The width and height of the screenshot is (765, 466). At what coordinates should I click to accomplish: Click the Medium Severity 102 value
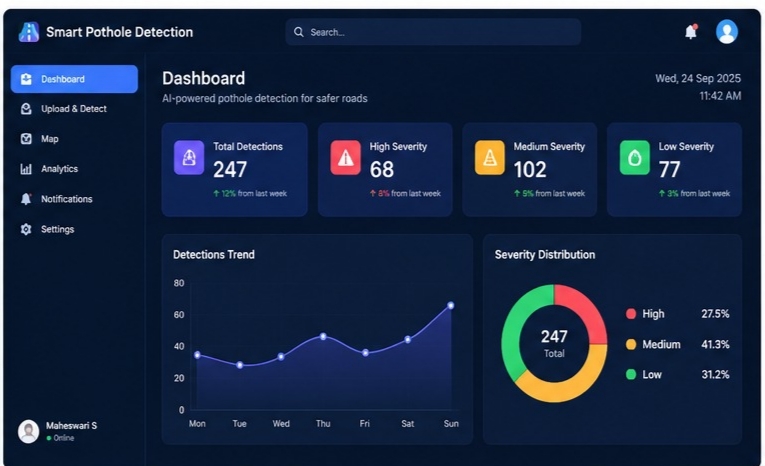coord(530,170)
